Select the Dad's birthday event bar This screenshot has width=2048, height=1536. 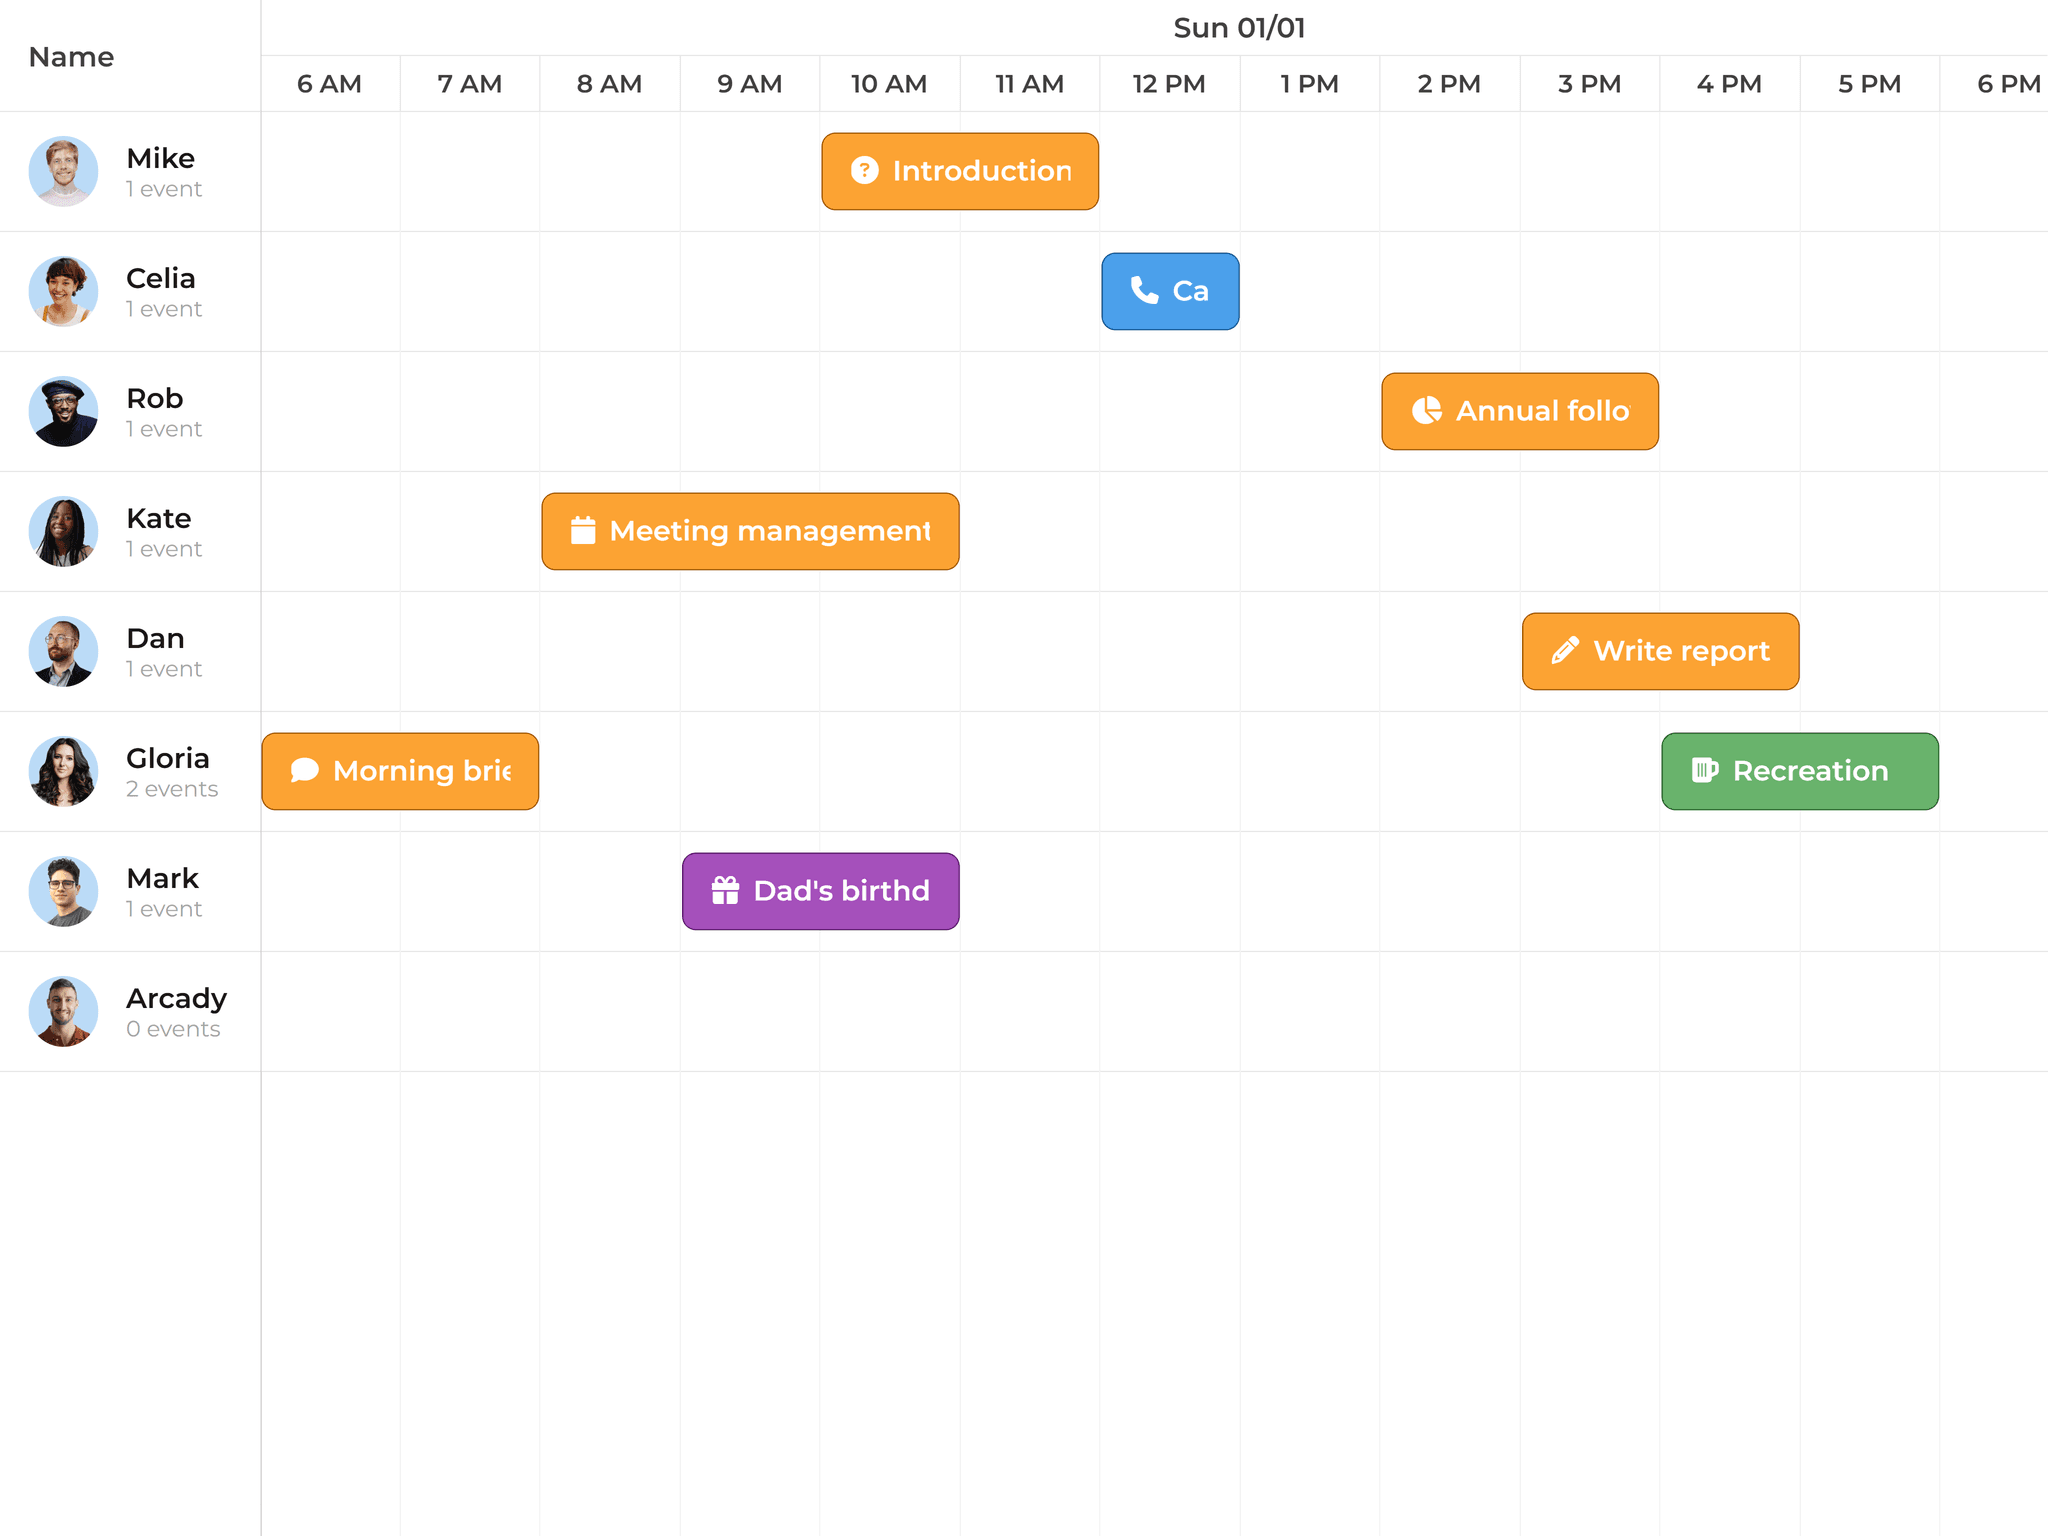tap(820, 891)
